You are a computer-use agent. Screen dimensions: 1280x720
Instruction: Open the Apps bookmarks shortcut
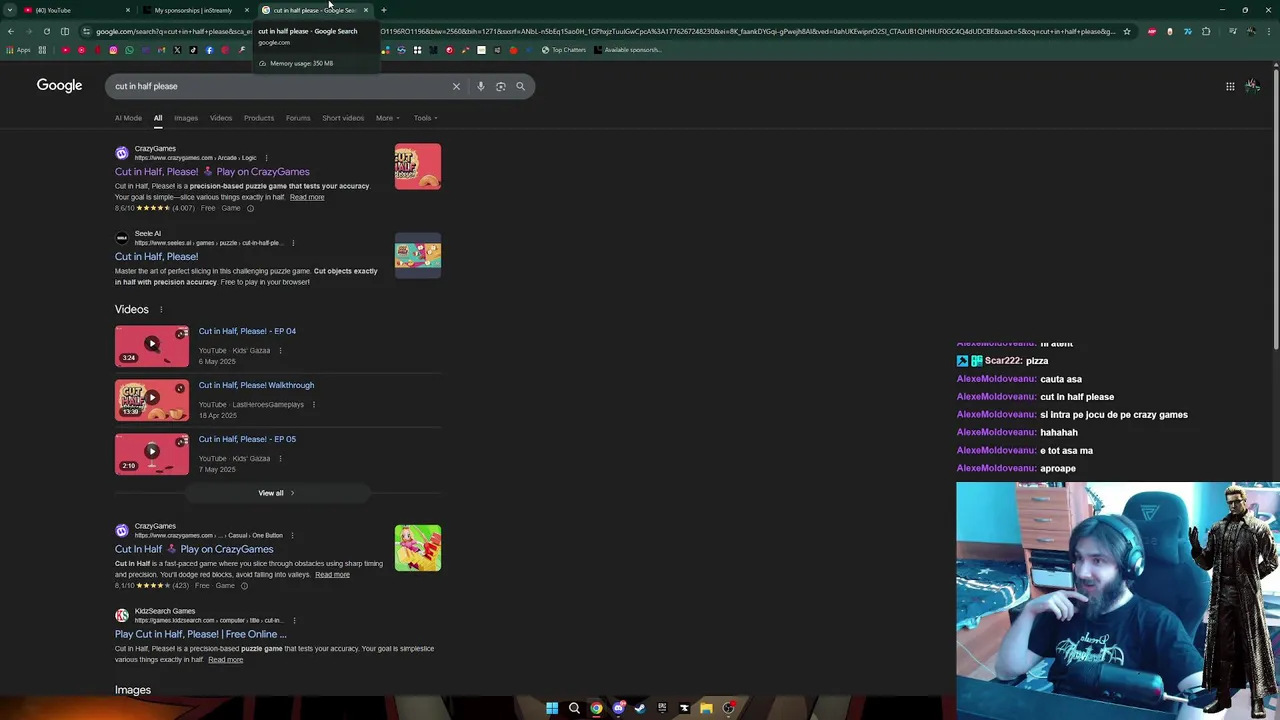coord(18,50)
